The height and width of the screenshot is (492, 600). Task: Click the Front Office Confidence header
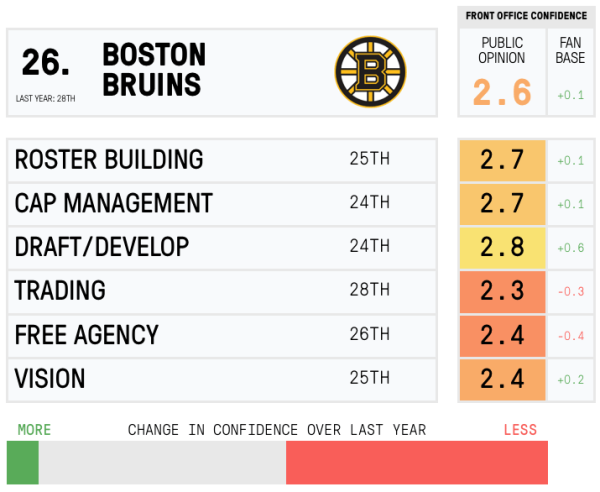point(525,16)
